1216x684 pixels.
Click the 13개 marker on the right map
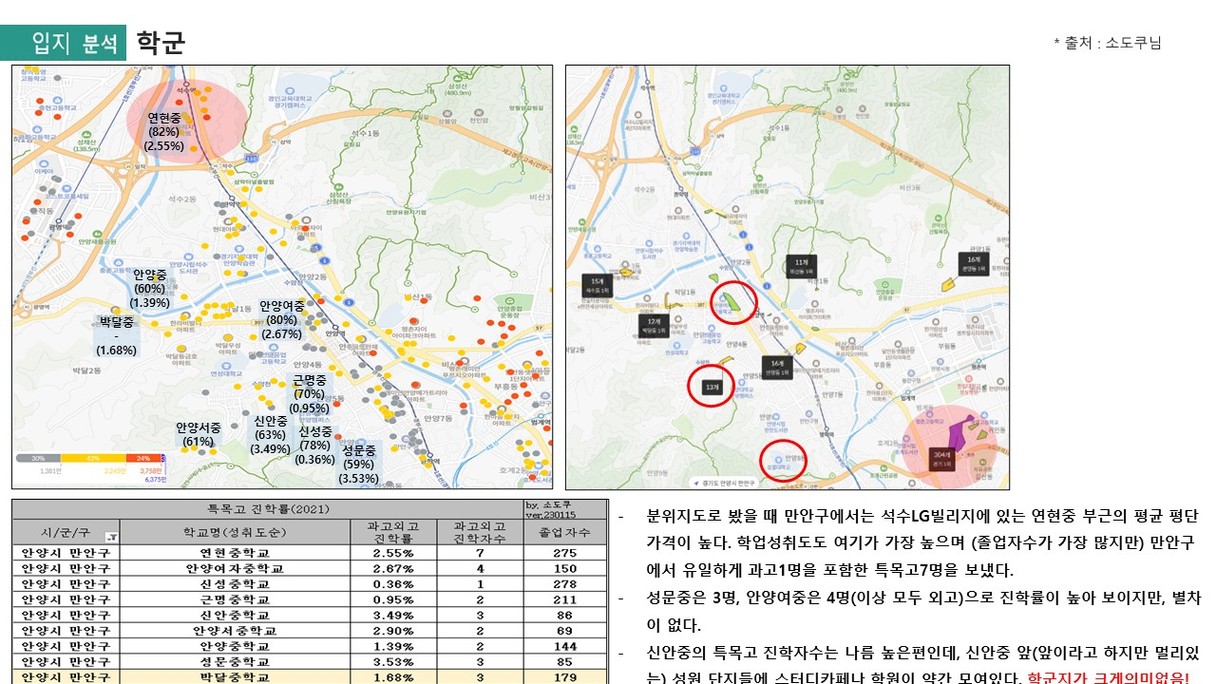712,387
